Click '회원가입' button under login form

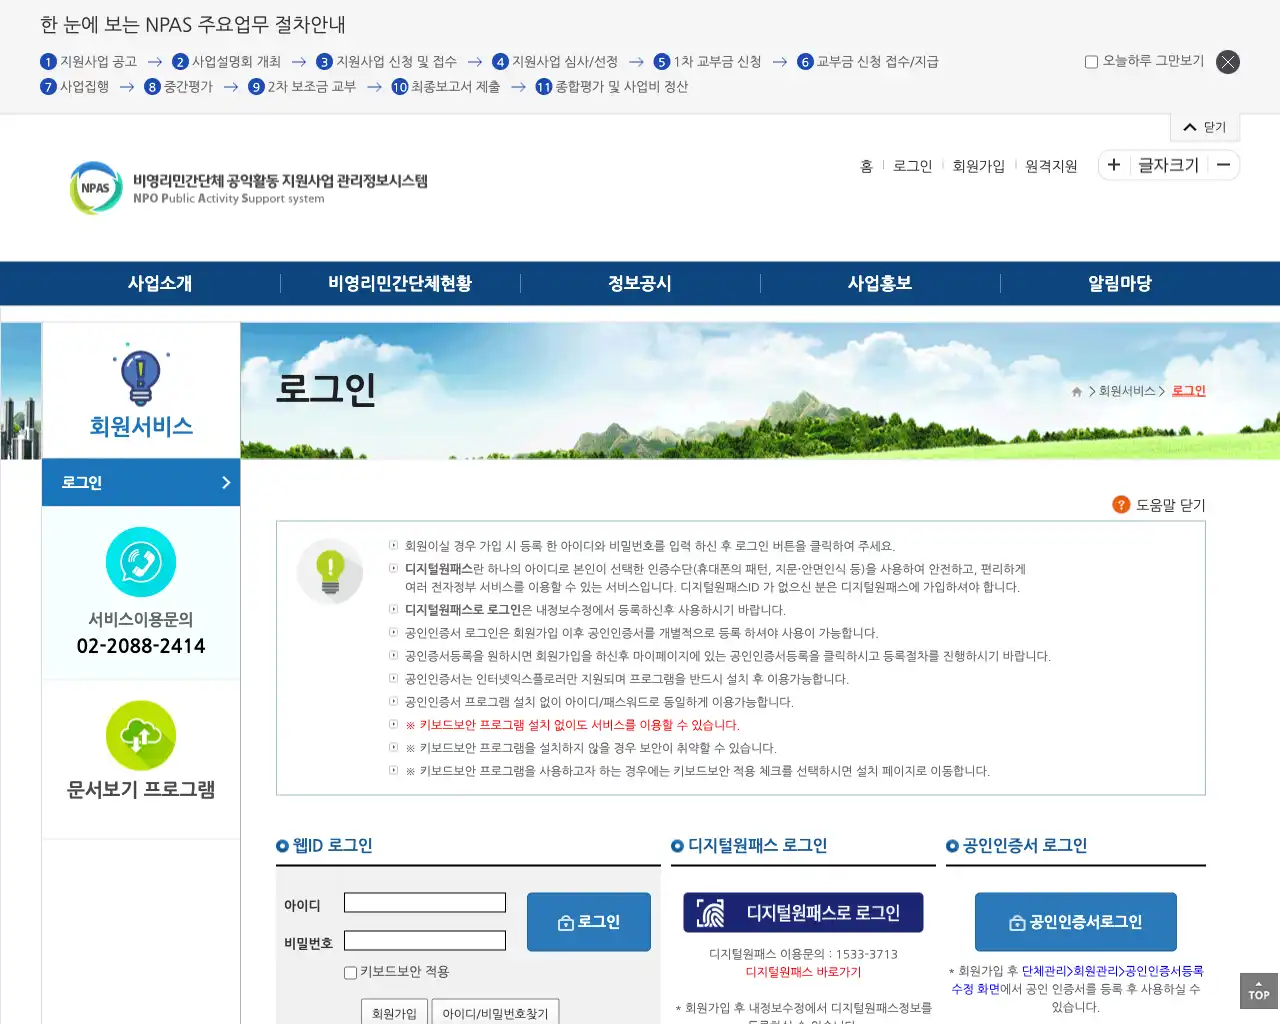(395, 1012)
